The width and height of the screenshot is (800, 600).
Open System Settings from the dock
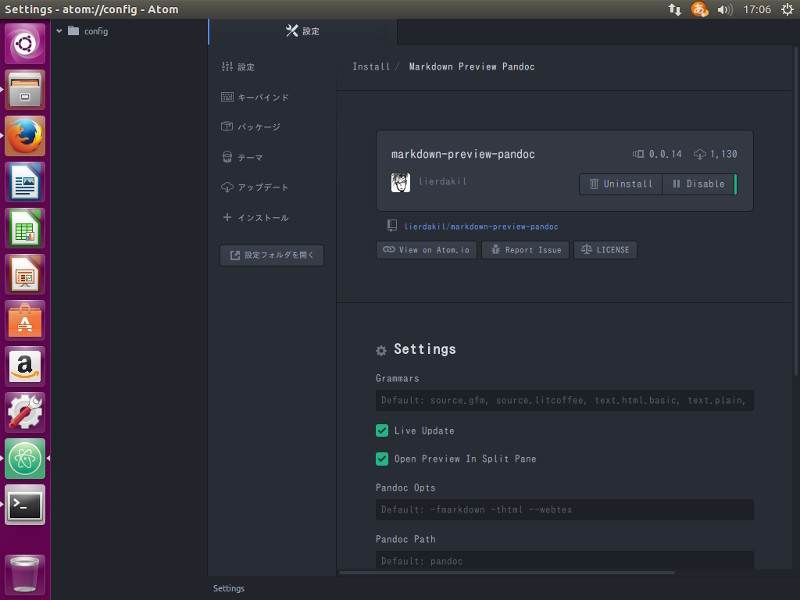click(x=25, y=412)
